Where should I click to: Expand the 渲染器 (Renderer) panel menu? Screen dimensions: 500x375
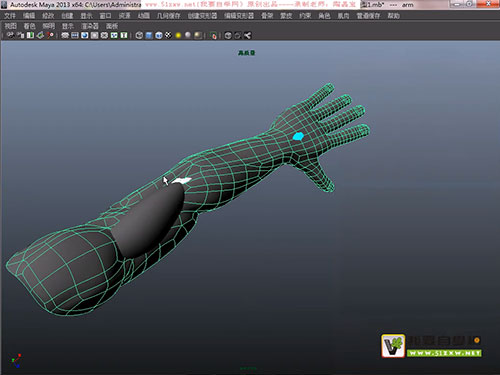90,26
